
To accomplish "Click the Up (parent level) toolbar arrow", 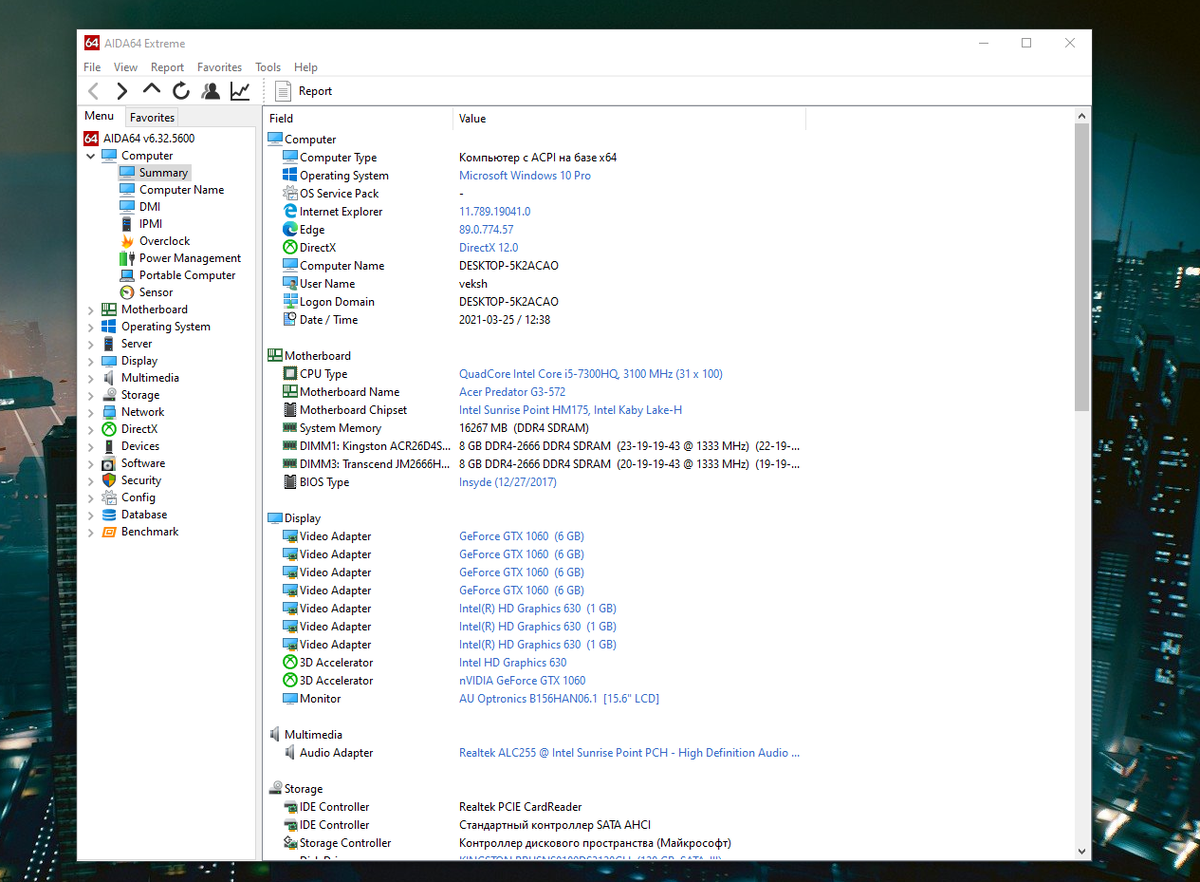I will (x=151, y=90).
